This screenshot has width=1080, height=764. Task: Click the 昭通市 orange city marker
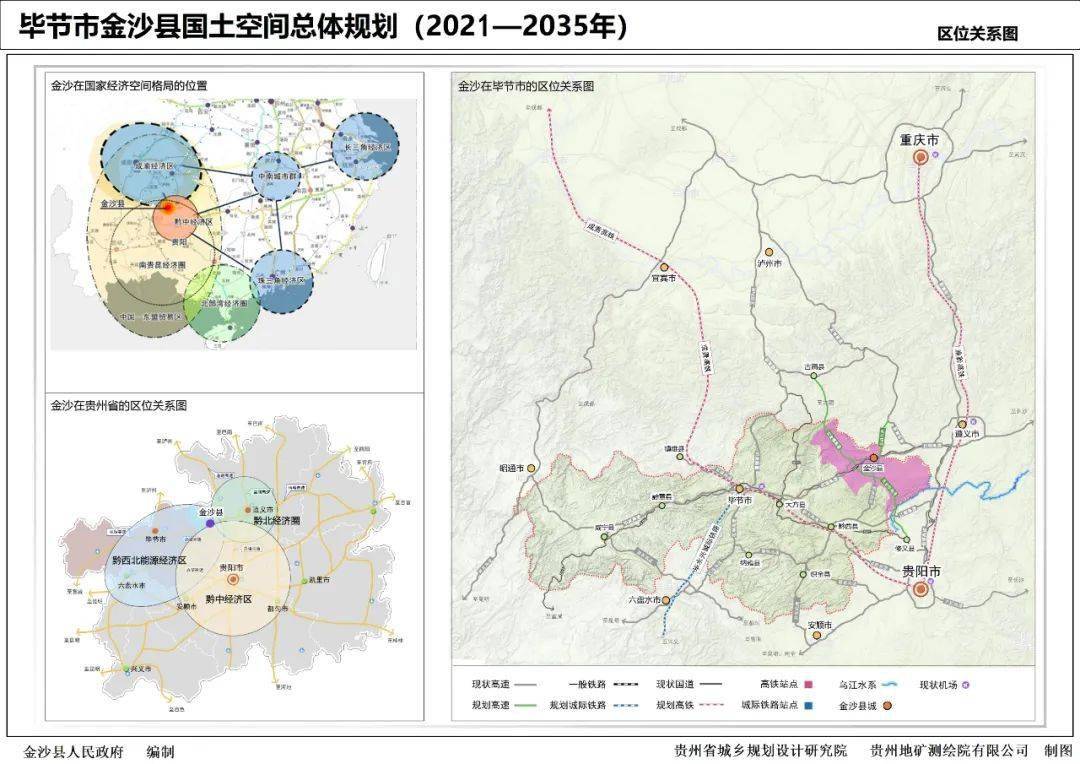531,468
